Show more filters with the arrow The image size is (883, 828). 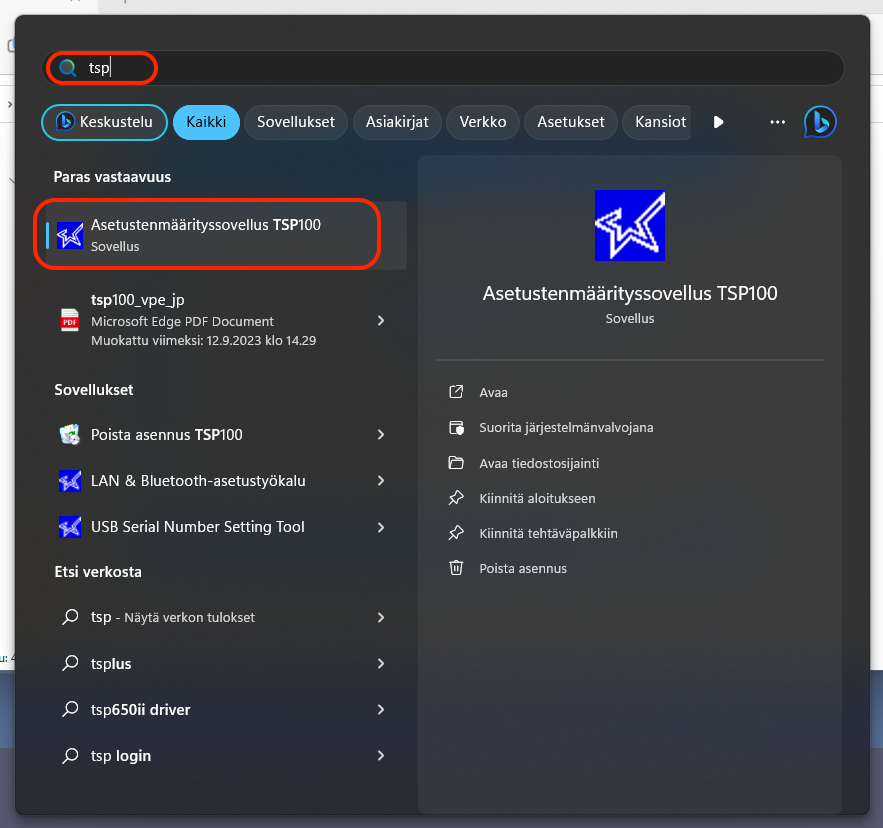pos(718,122)
